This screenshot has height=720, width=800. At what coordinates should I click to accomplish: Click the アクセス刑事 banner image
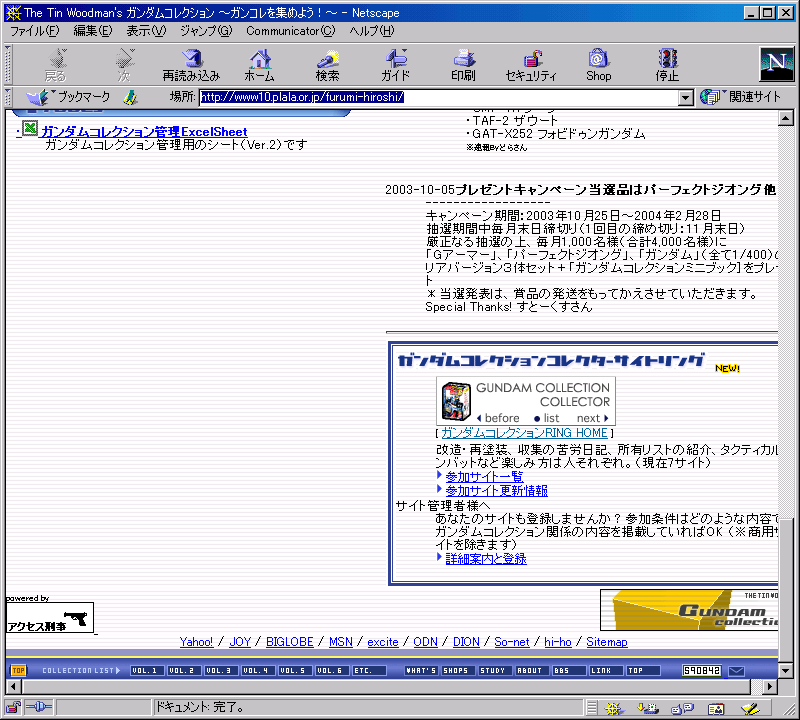click(x=50, y=617)
